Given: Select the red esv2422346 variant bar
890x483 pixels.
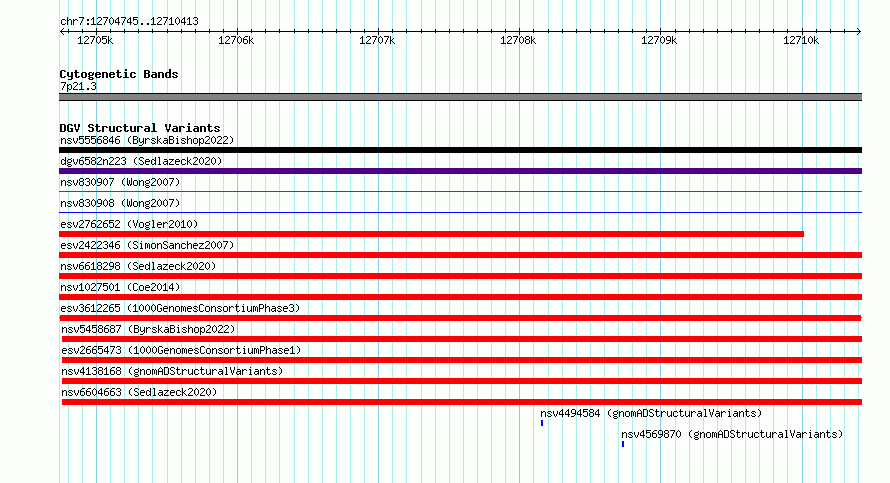Looking at the screenshot, I should (x=460, y=255).
